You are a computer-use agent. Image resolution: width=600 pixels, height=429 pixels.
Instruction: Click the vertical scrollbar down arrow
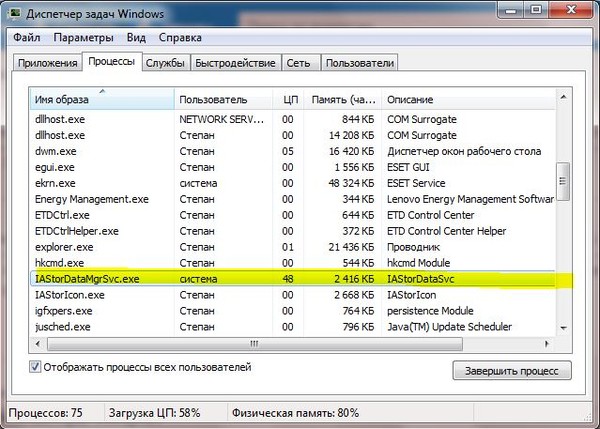[x=563, y=328]
